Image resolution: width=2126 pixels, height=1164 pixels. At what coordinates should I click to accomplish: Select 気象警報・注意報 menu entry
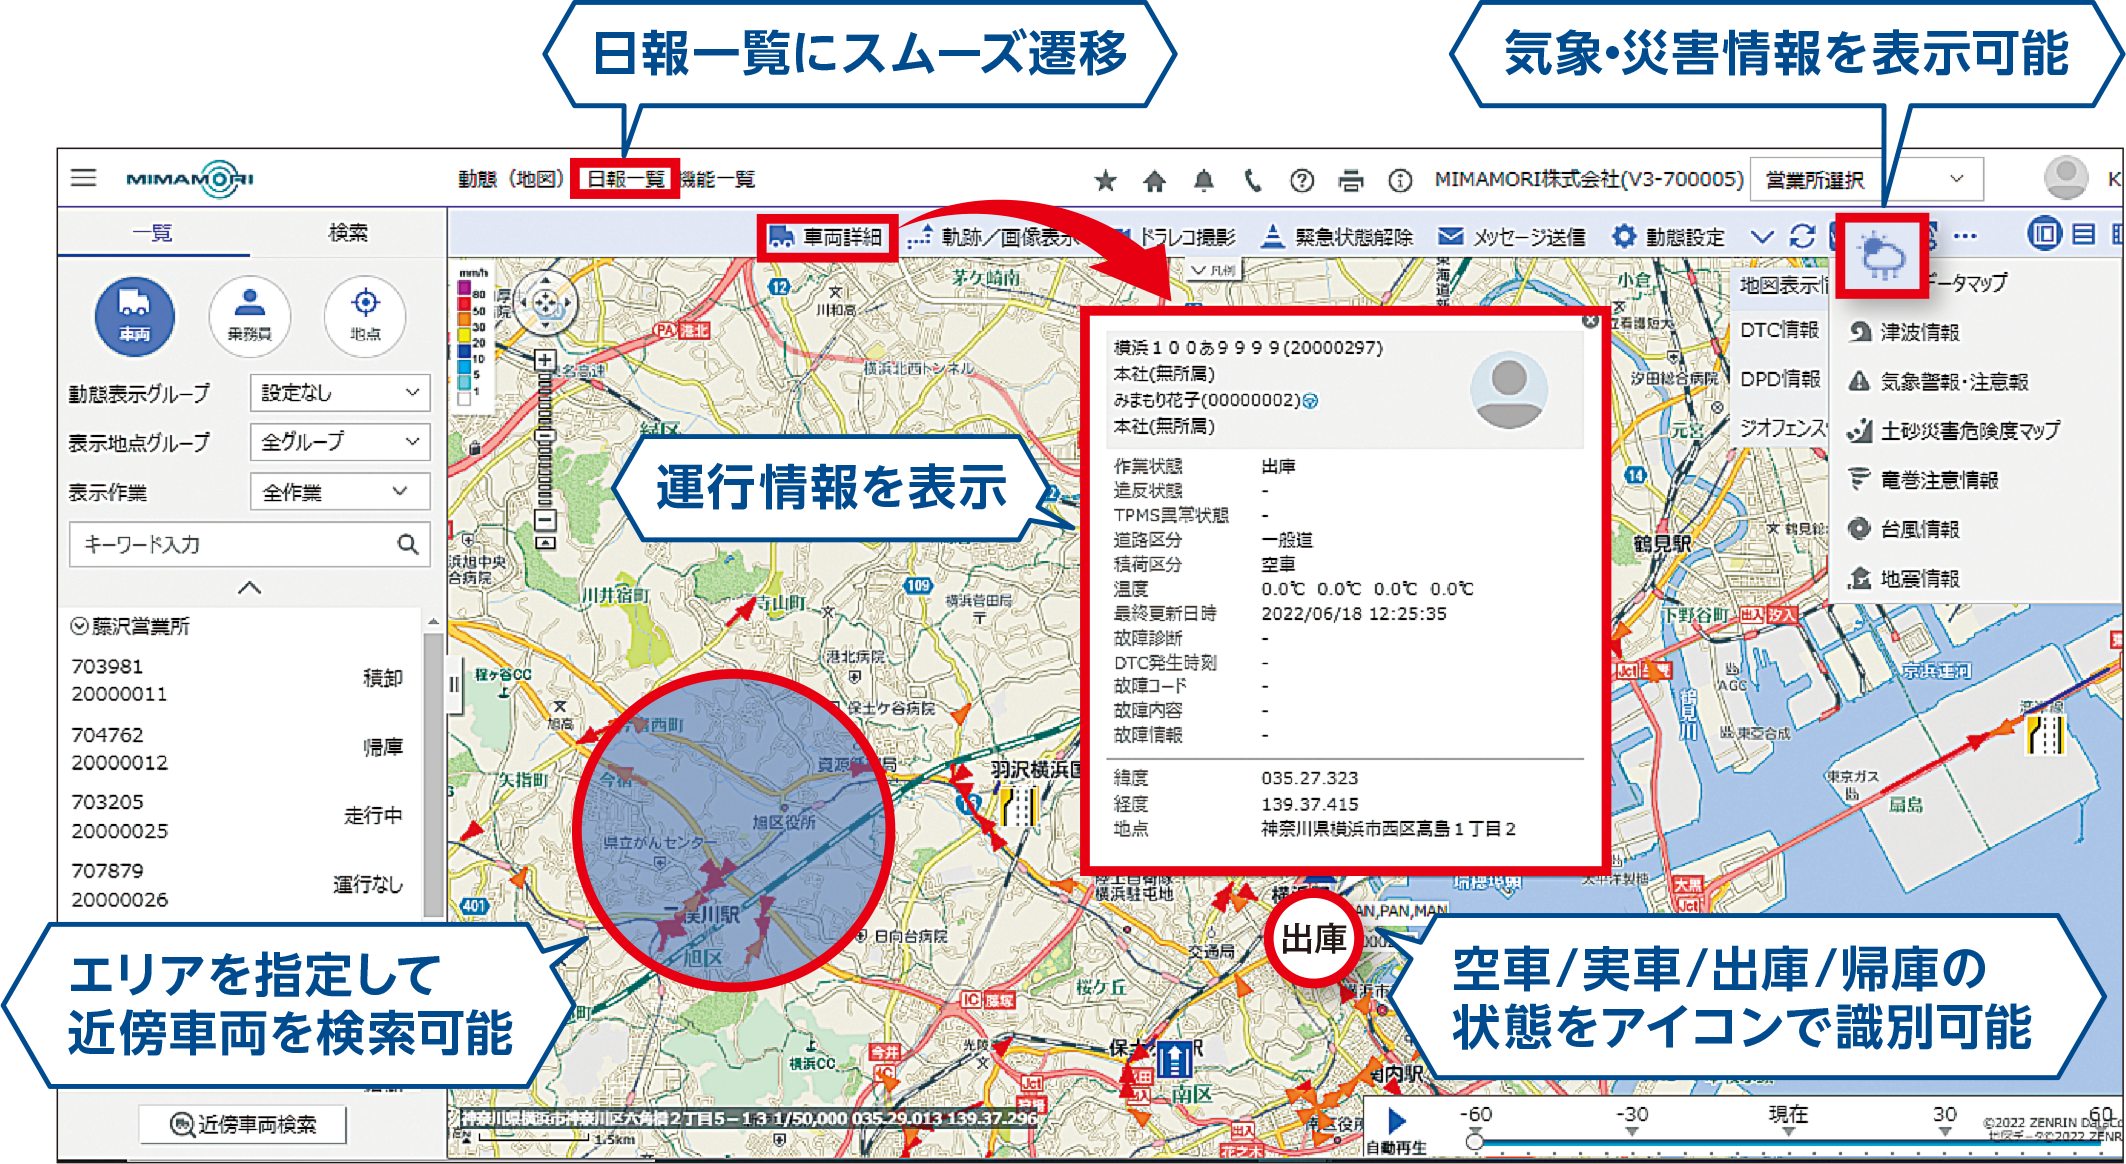click(1938, 381)
